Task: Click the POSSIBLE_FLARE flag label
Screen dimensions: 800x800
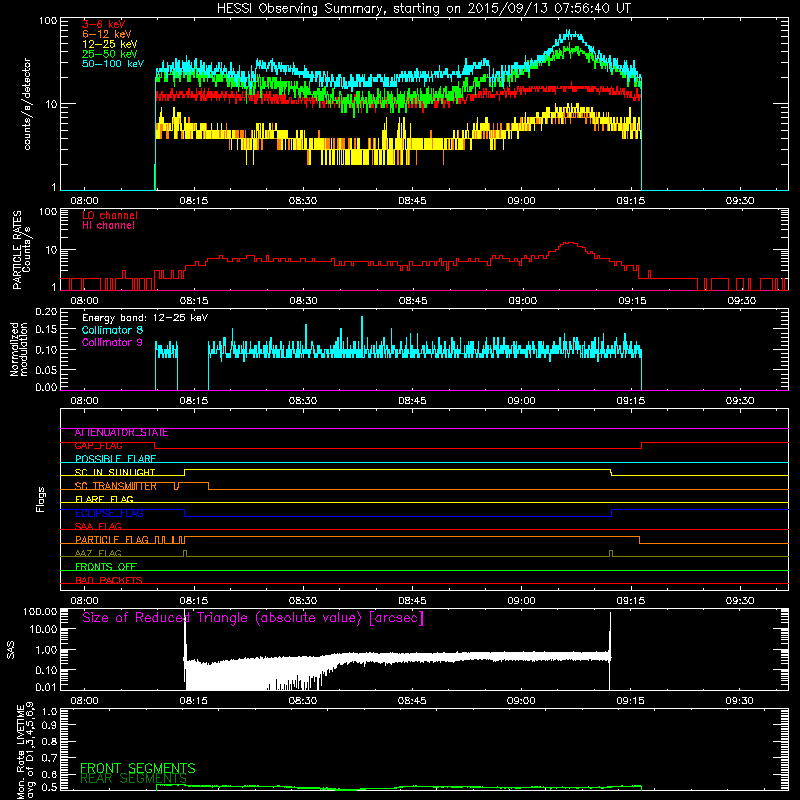Action: (115, 459)
